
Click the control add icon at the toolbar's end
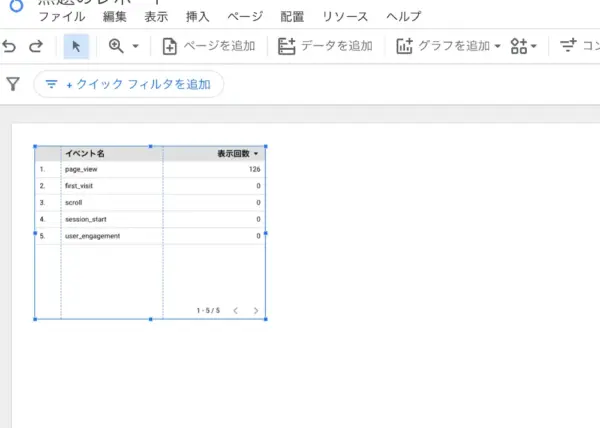tap(568, 46)
